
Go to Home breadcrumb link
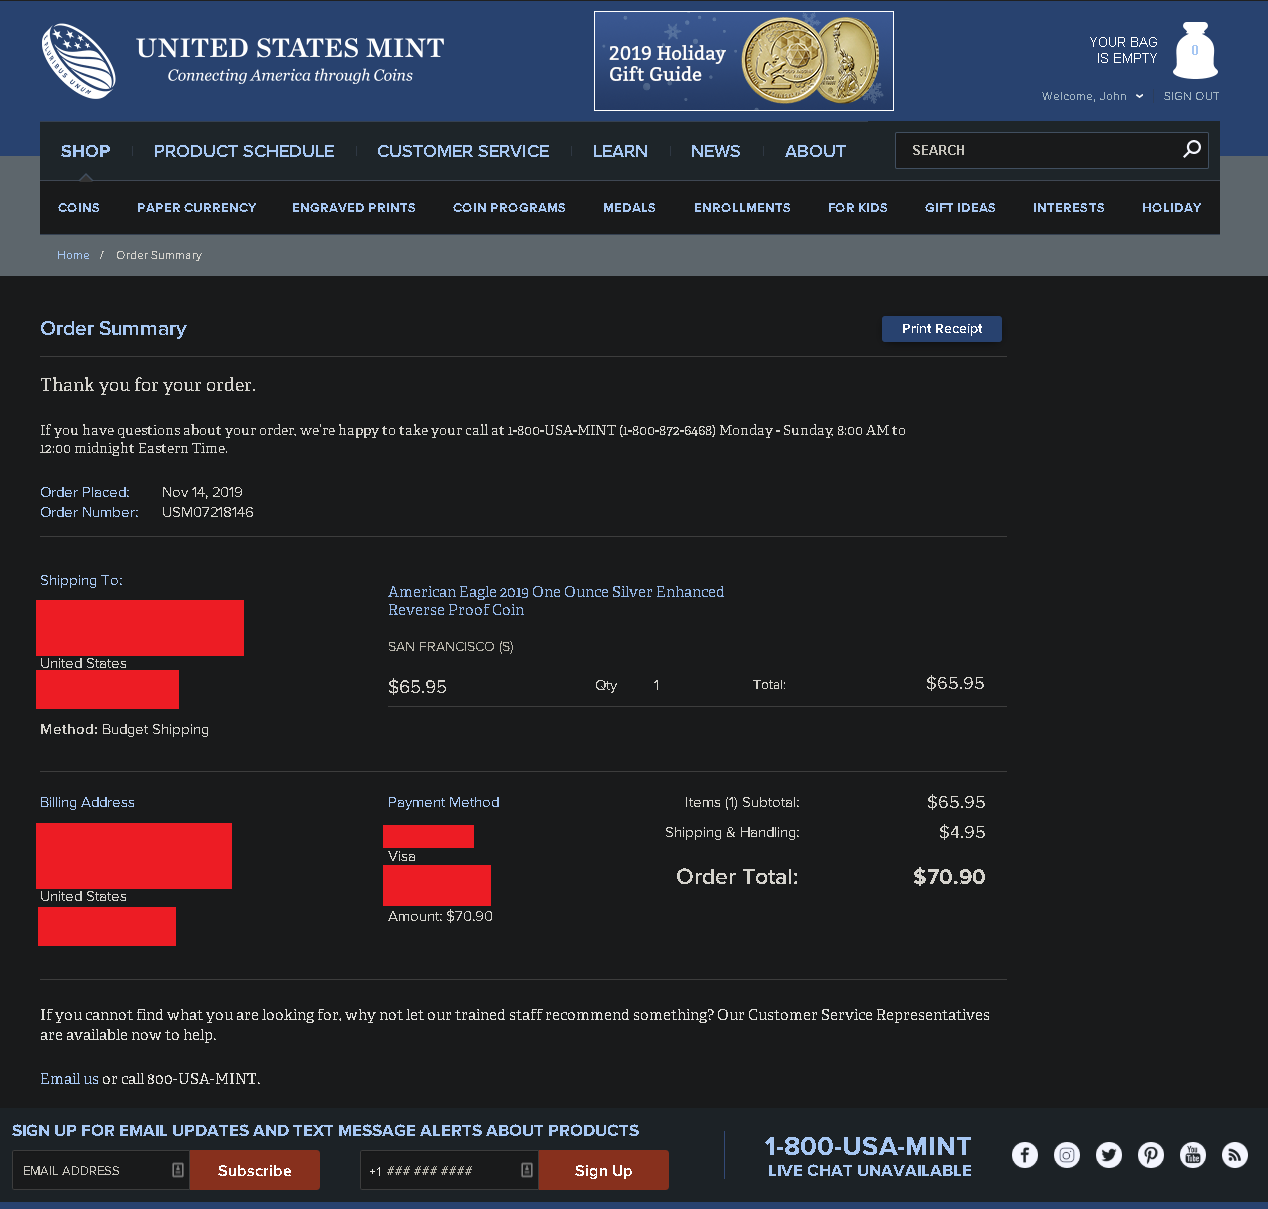point(73,255)
